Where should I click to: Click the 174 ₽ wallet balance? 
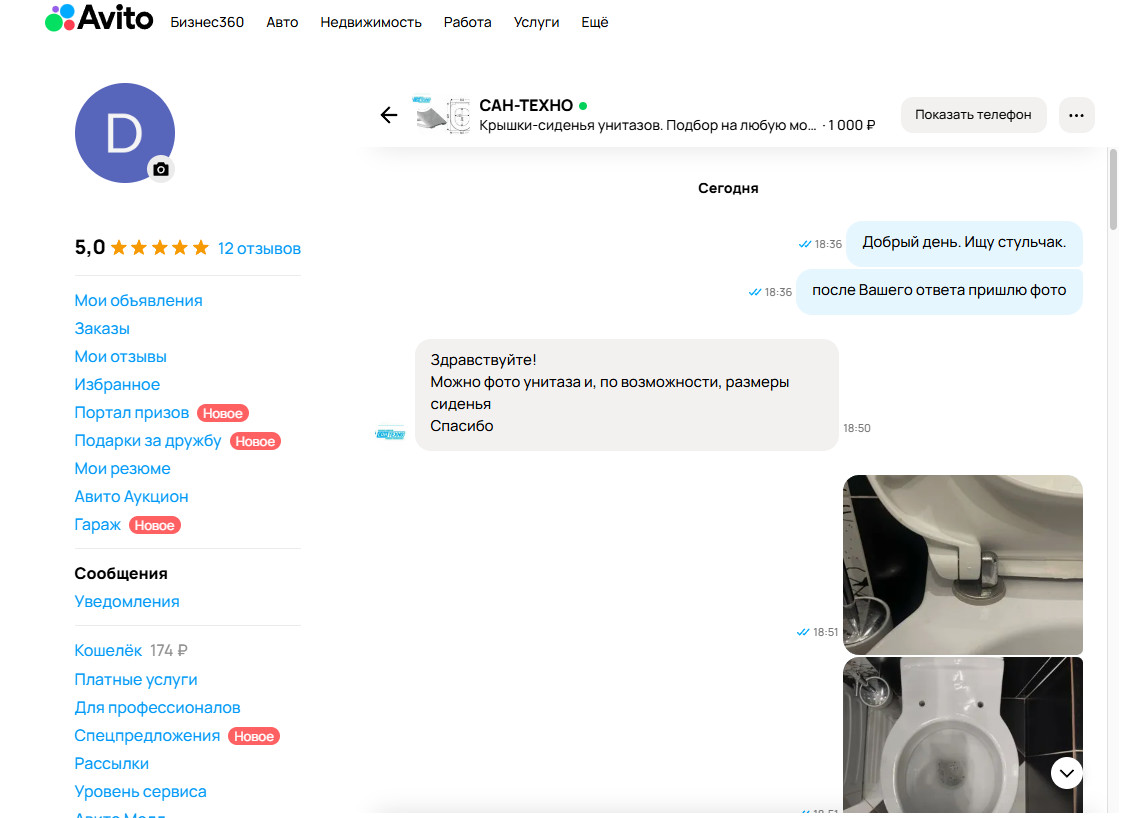click(169, 650)
